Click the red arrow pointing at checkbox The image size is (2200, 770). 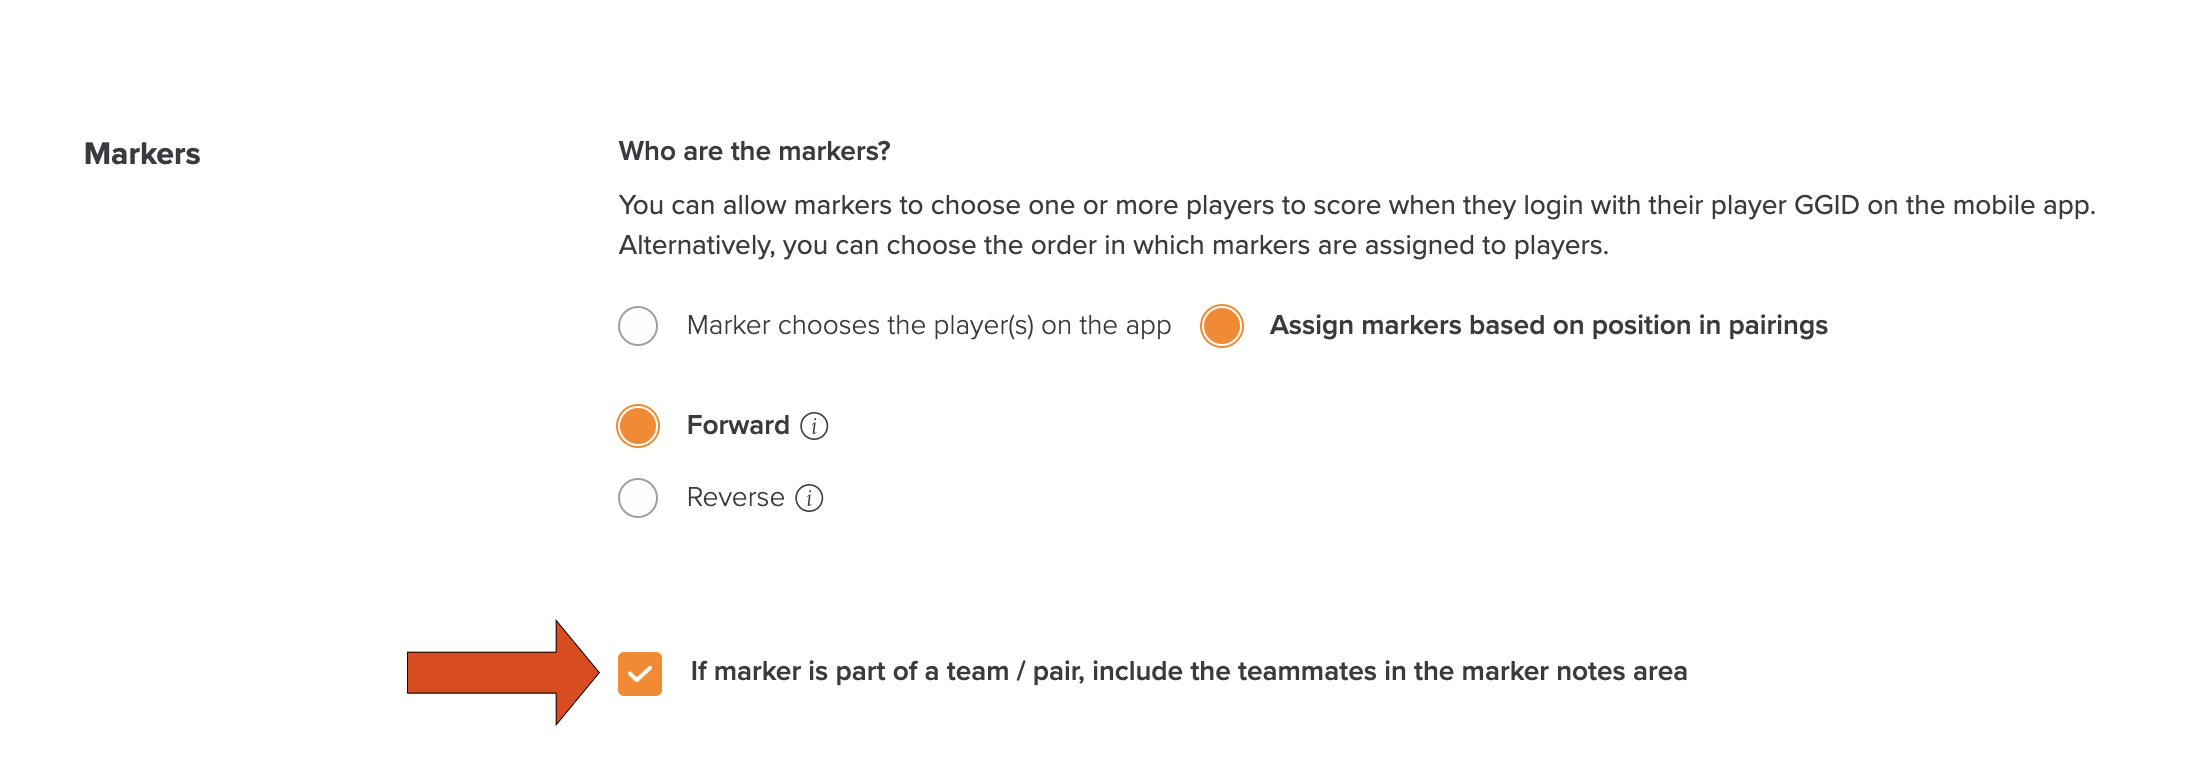coord(503,672)
